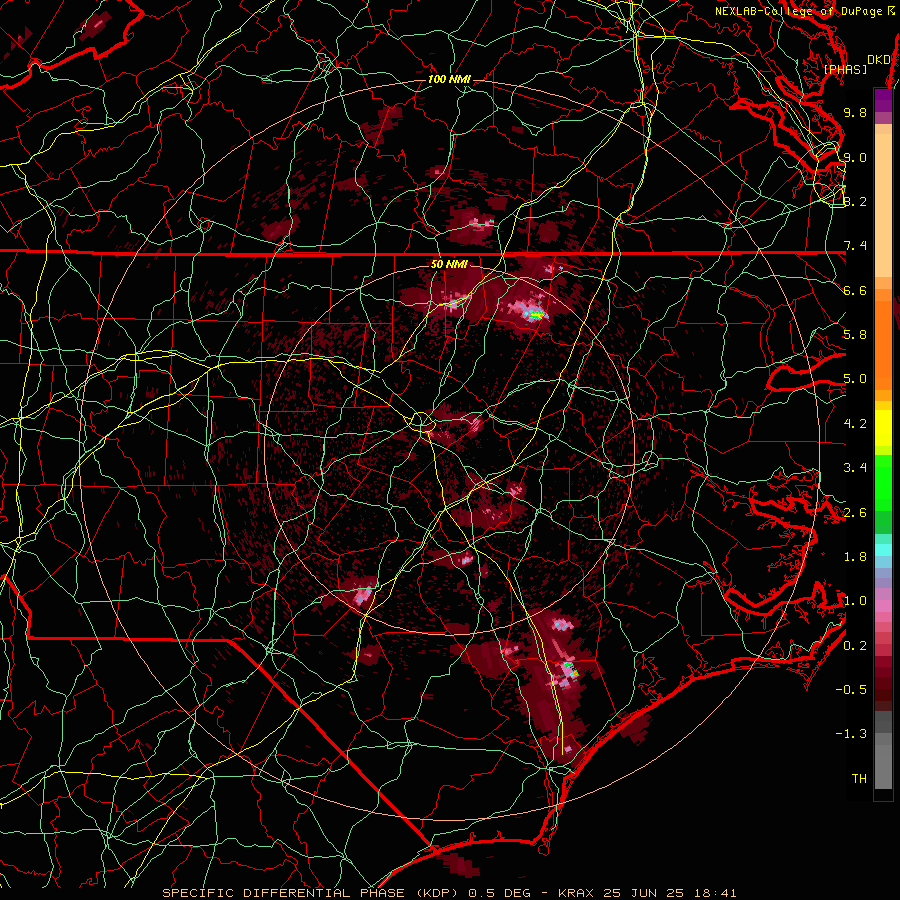The height and width of the screenshot is (900, 900).
Task: Click the 5.0 value on the color scale
Action: pos(855,379)
